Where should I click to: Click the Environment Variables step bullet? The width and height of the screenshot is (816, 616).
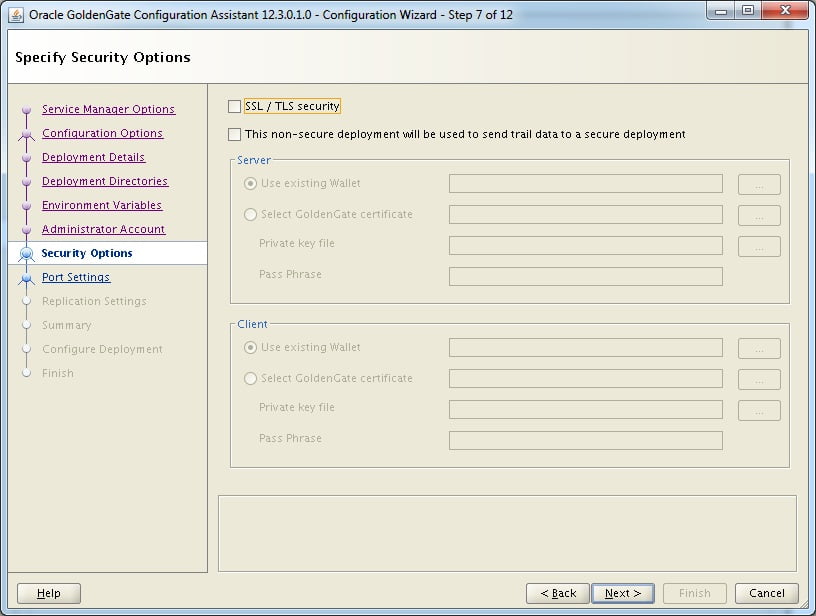[x=27, y=206]
